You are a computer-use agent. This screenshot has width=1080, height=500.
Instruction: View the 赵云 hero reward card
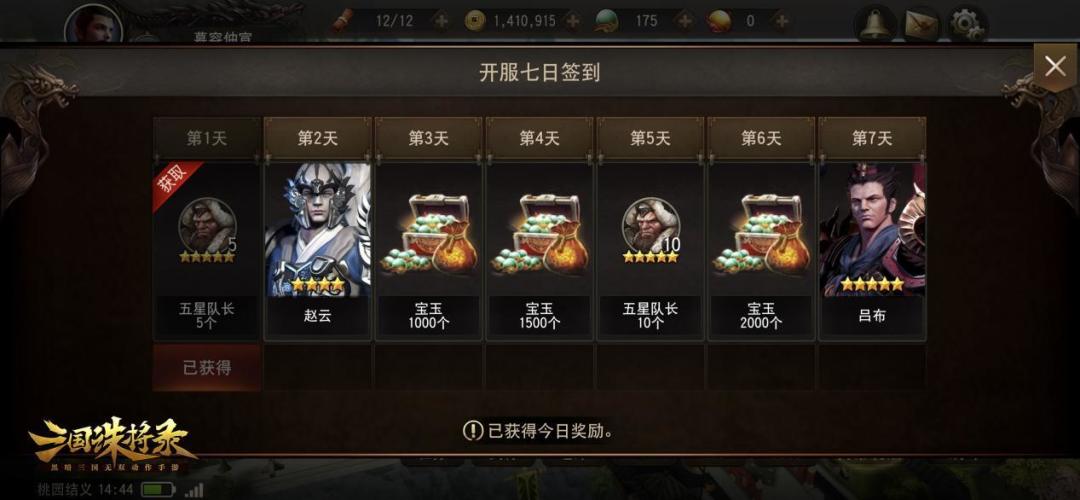click(x=318, y=251)
